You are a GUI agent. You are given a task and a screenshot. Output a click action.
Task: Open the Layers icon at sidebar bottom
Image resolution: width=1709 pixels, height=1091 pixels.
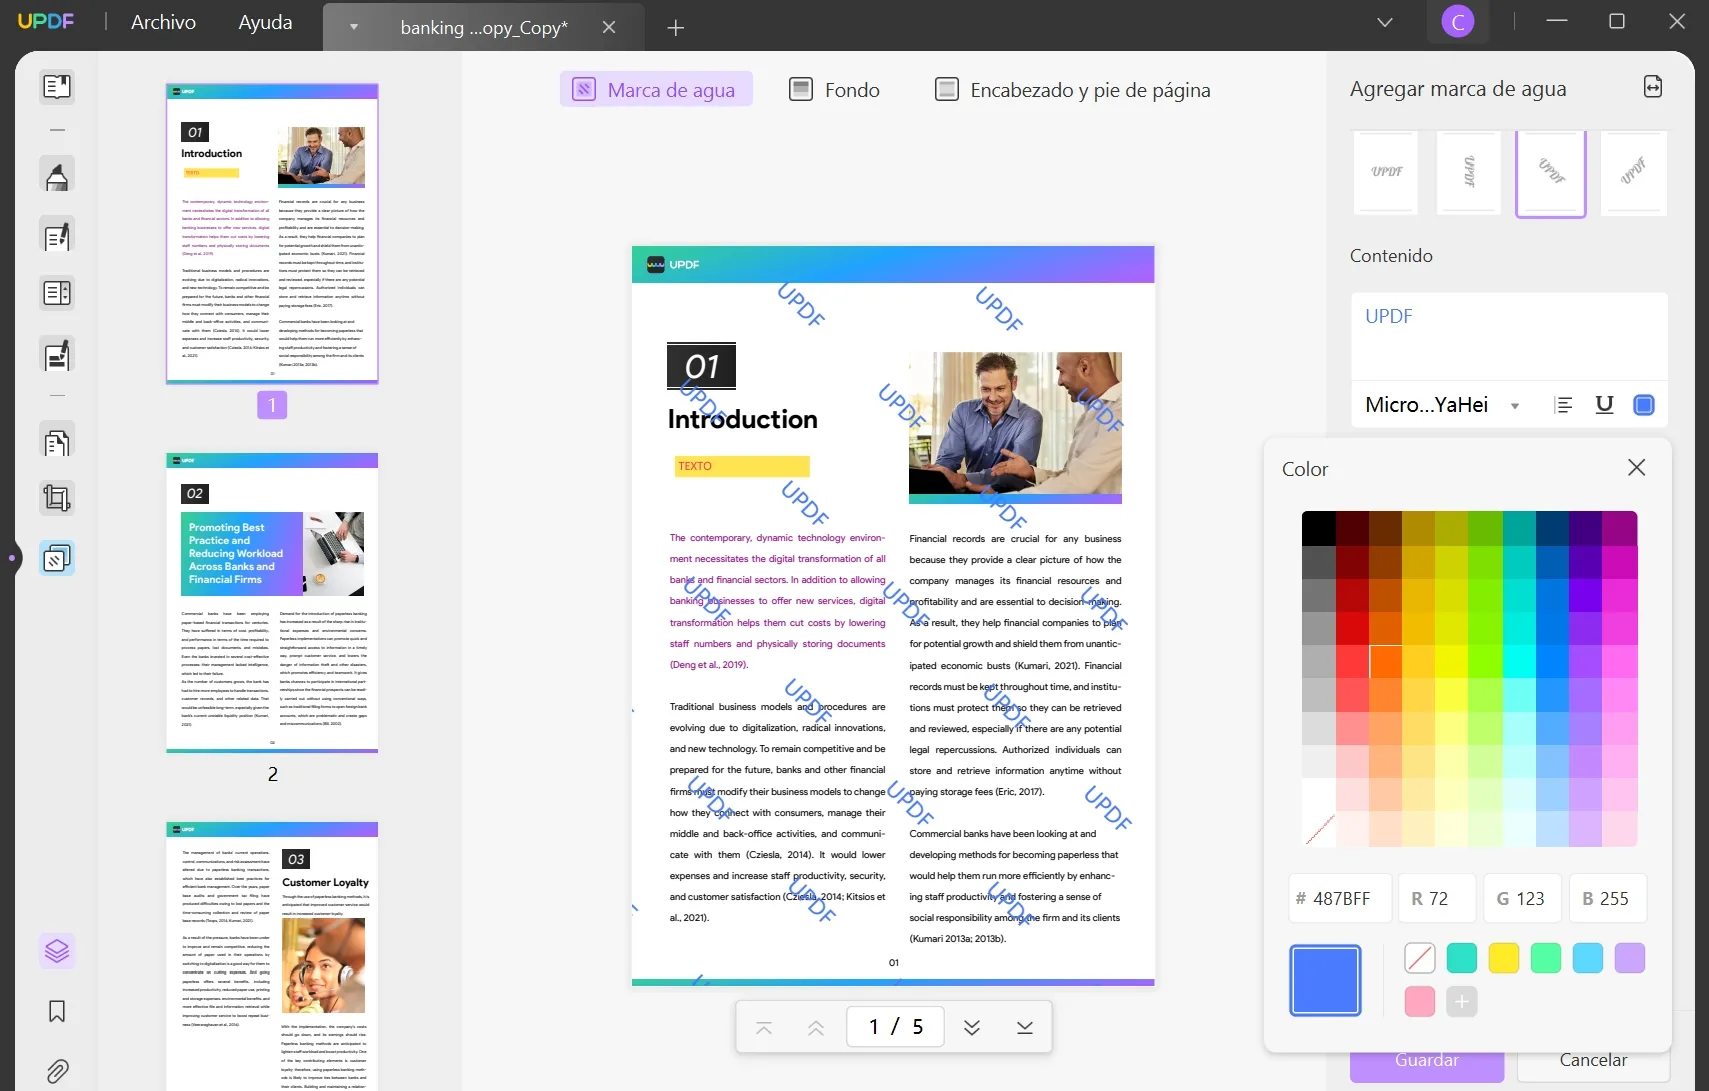(57, 950)
